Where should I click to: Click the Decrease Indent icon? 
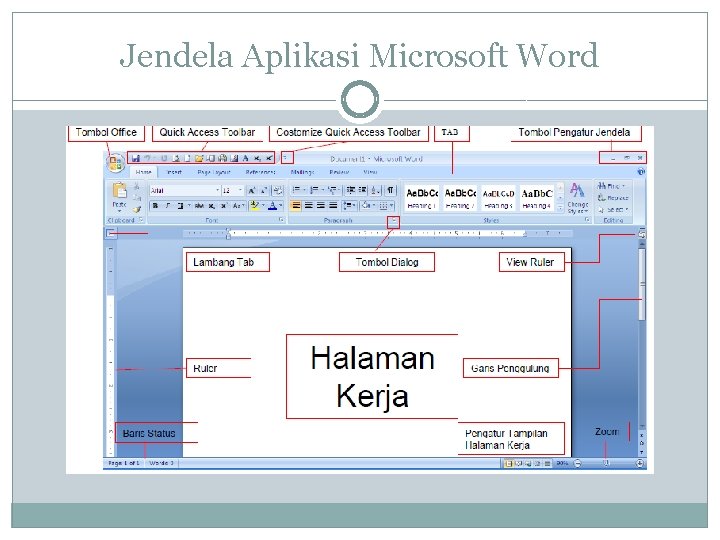(x=351, y=190)
